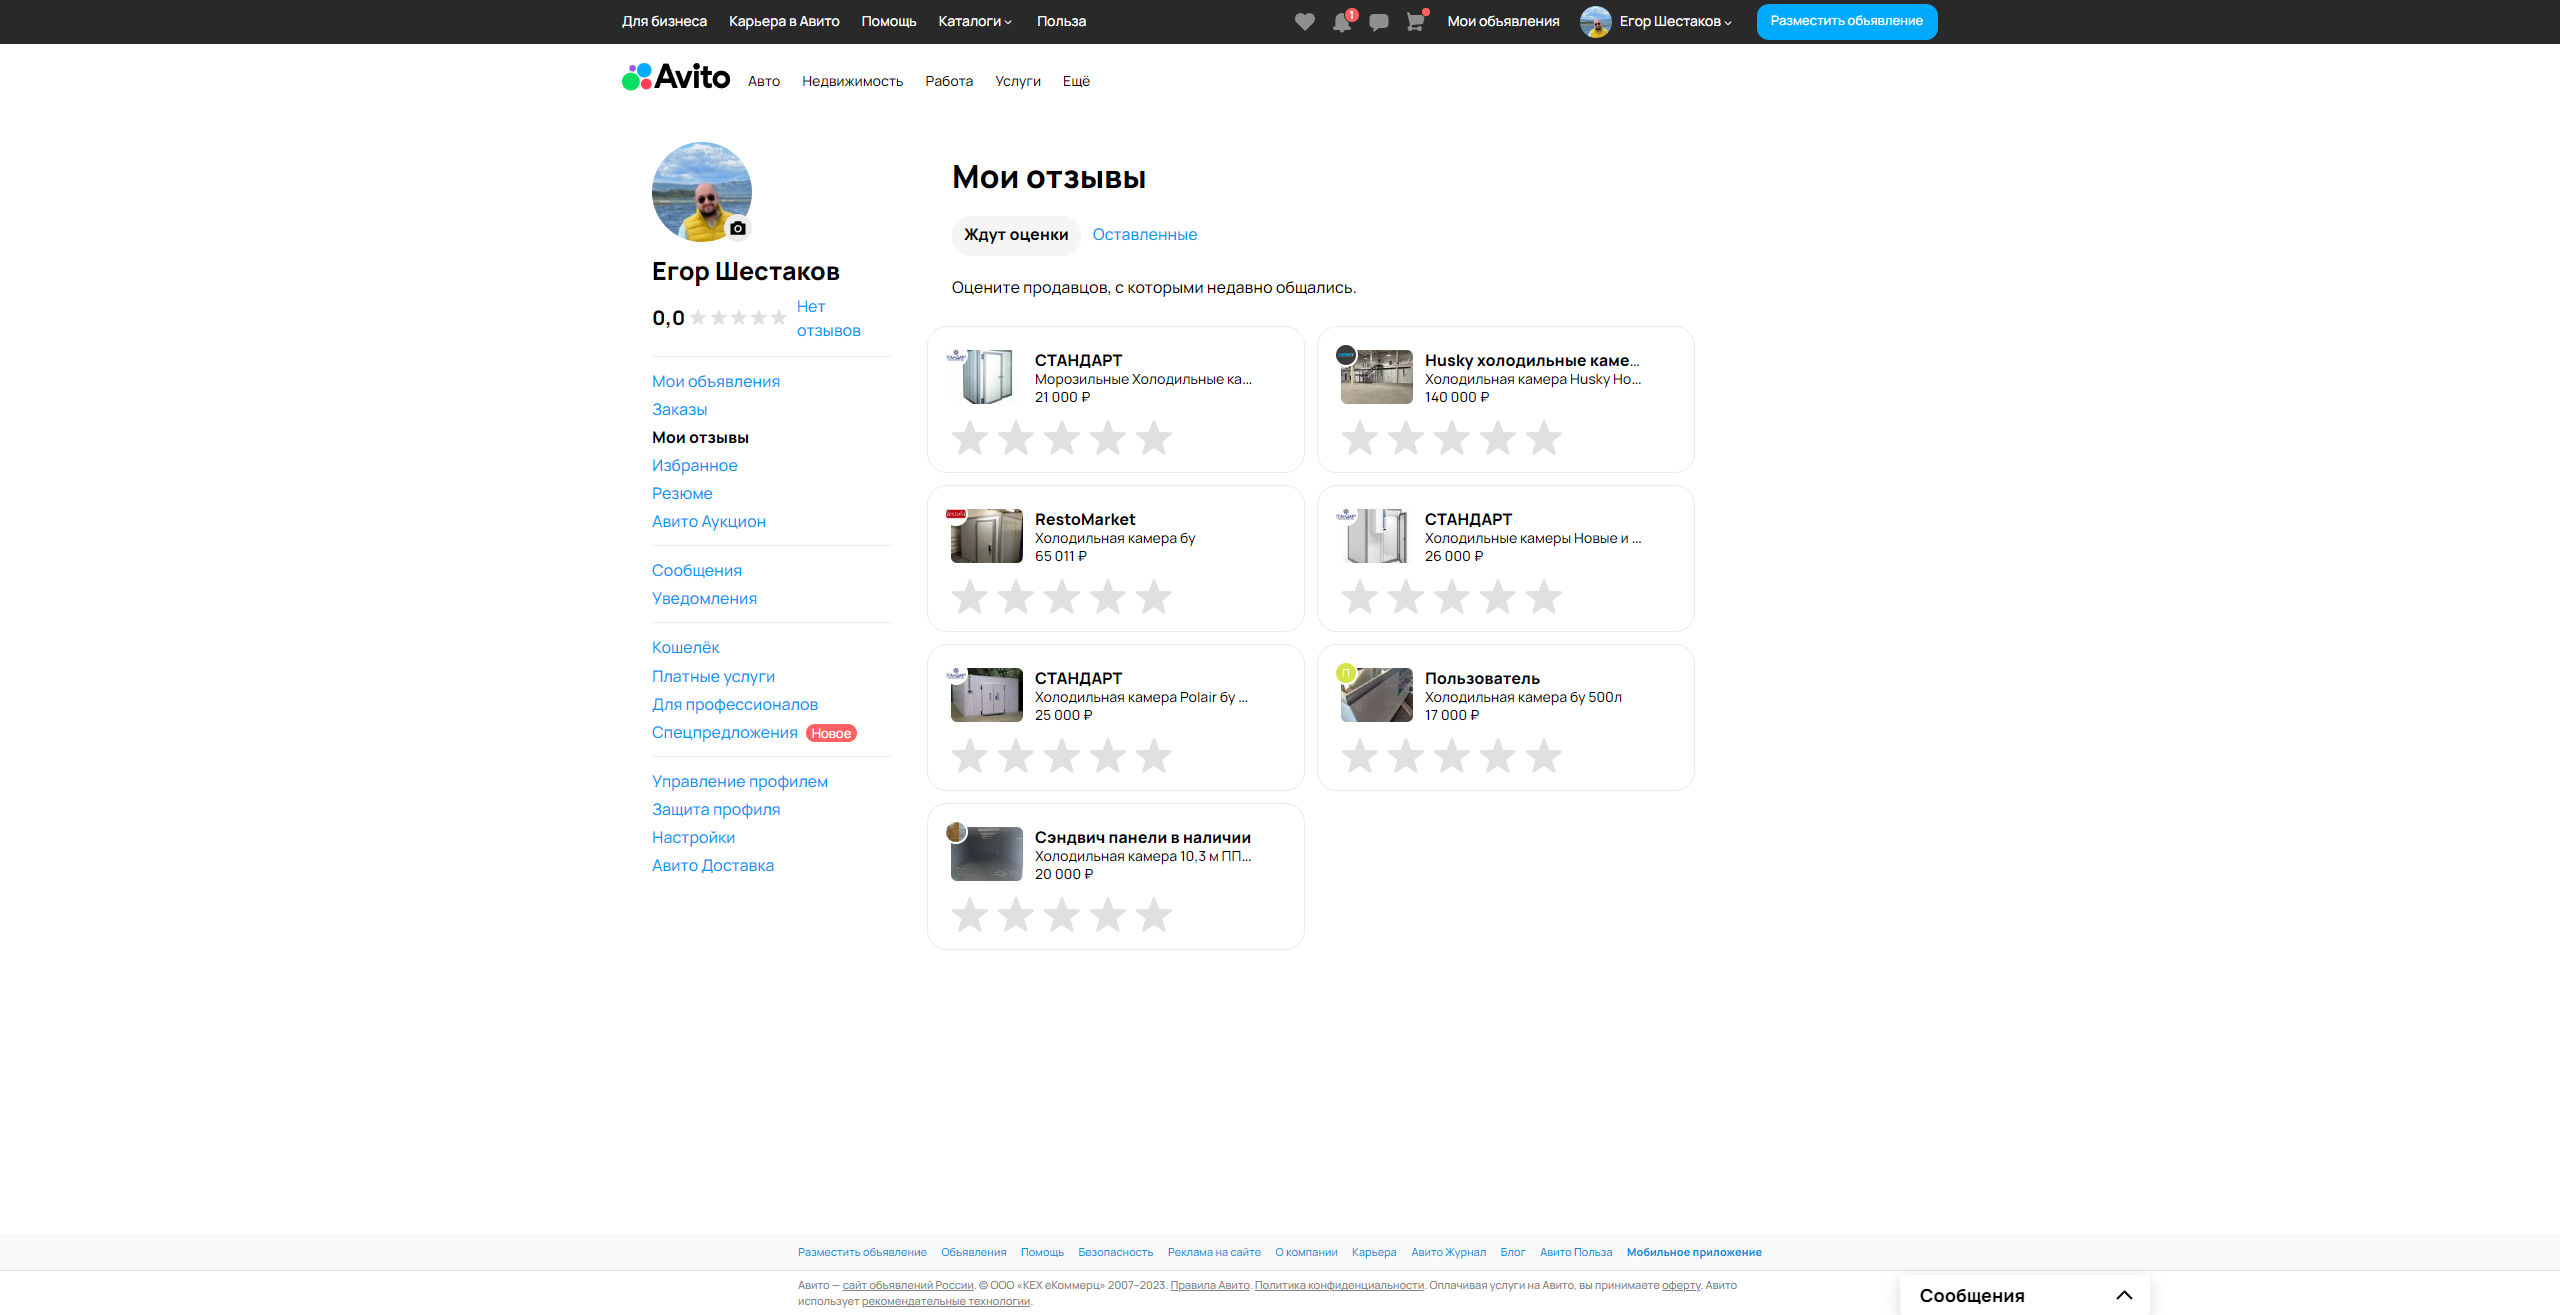Open Мобильное приложение footer link
2560x1315 pixels.
(x=1694, y=1252)
